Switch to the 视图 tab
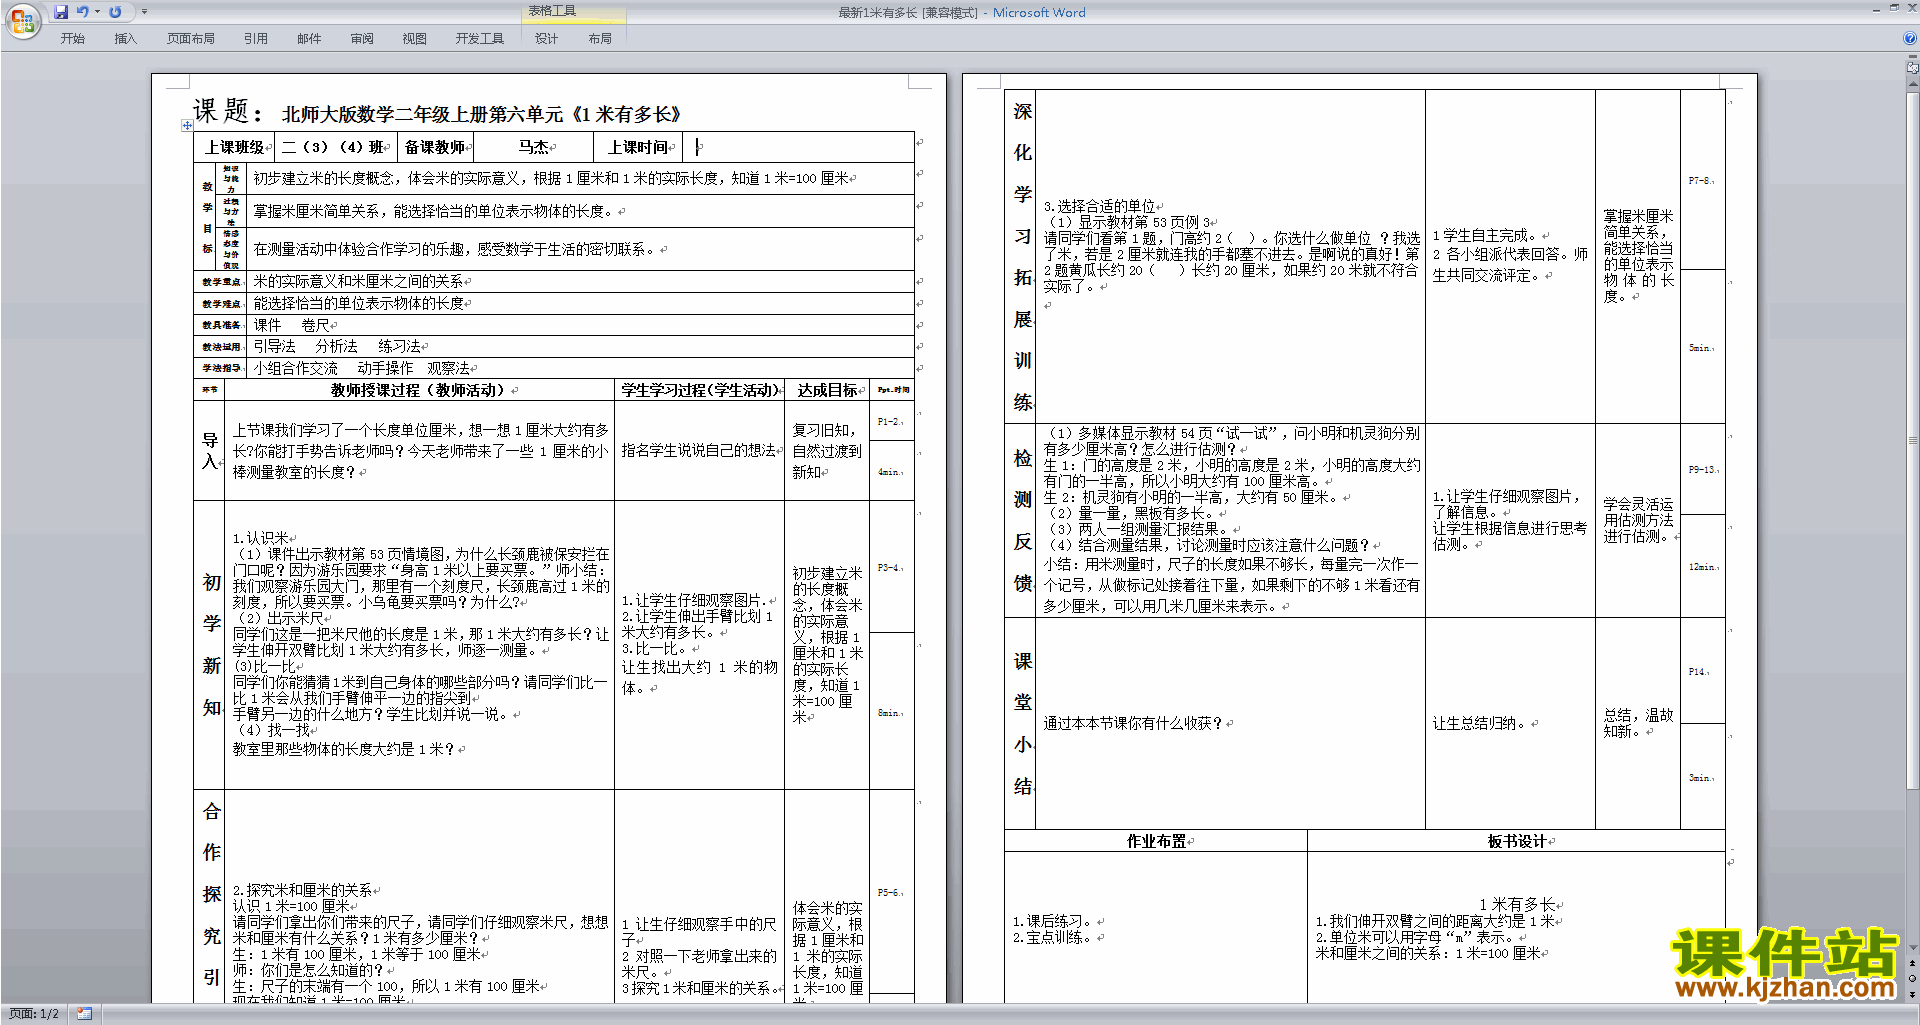 coord(415,39)
